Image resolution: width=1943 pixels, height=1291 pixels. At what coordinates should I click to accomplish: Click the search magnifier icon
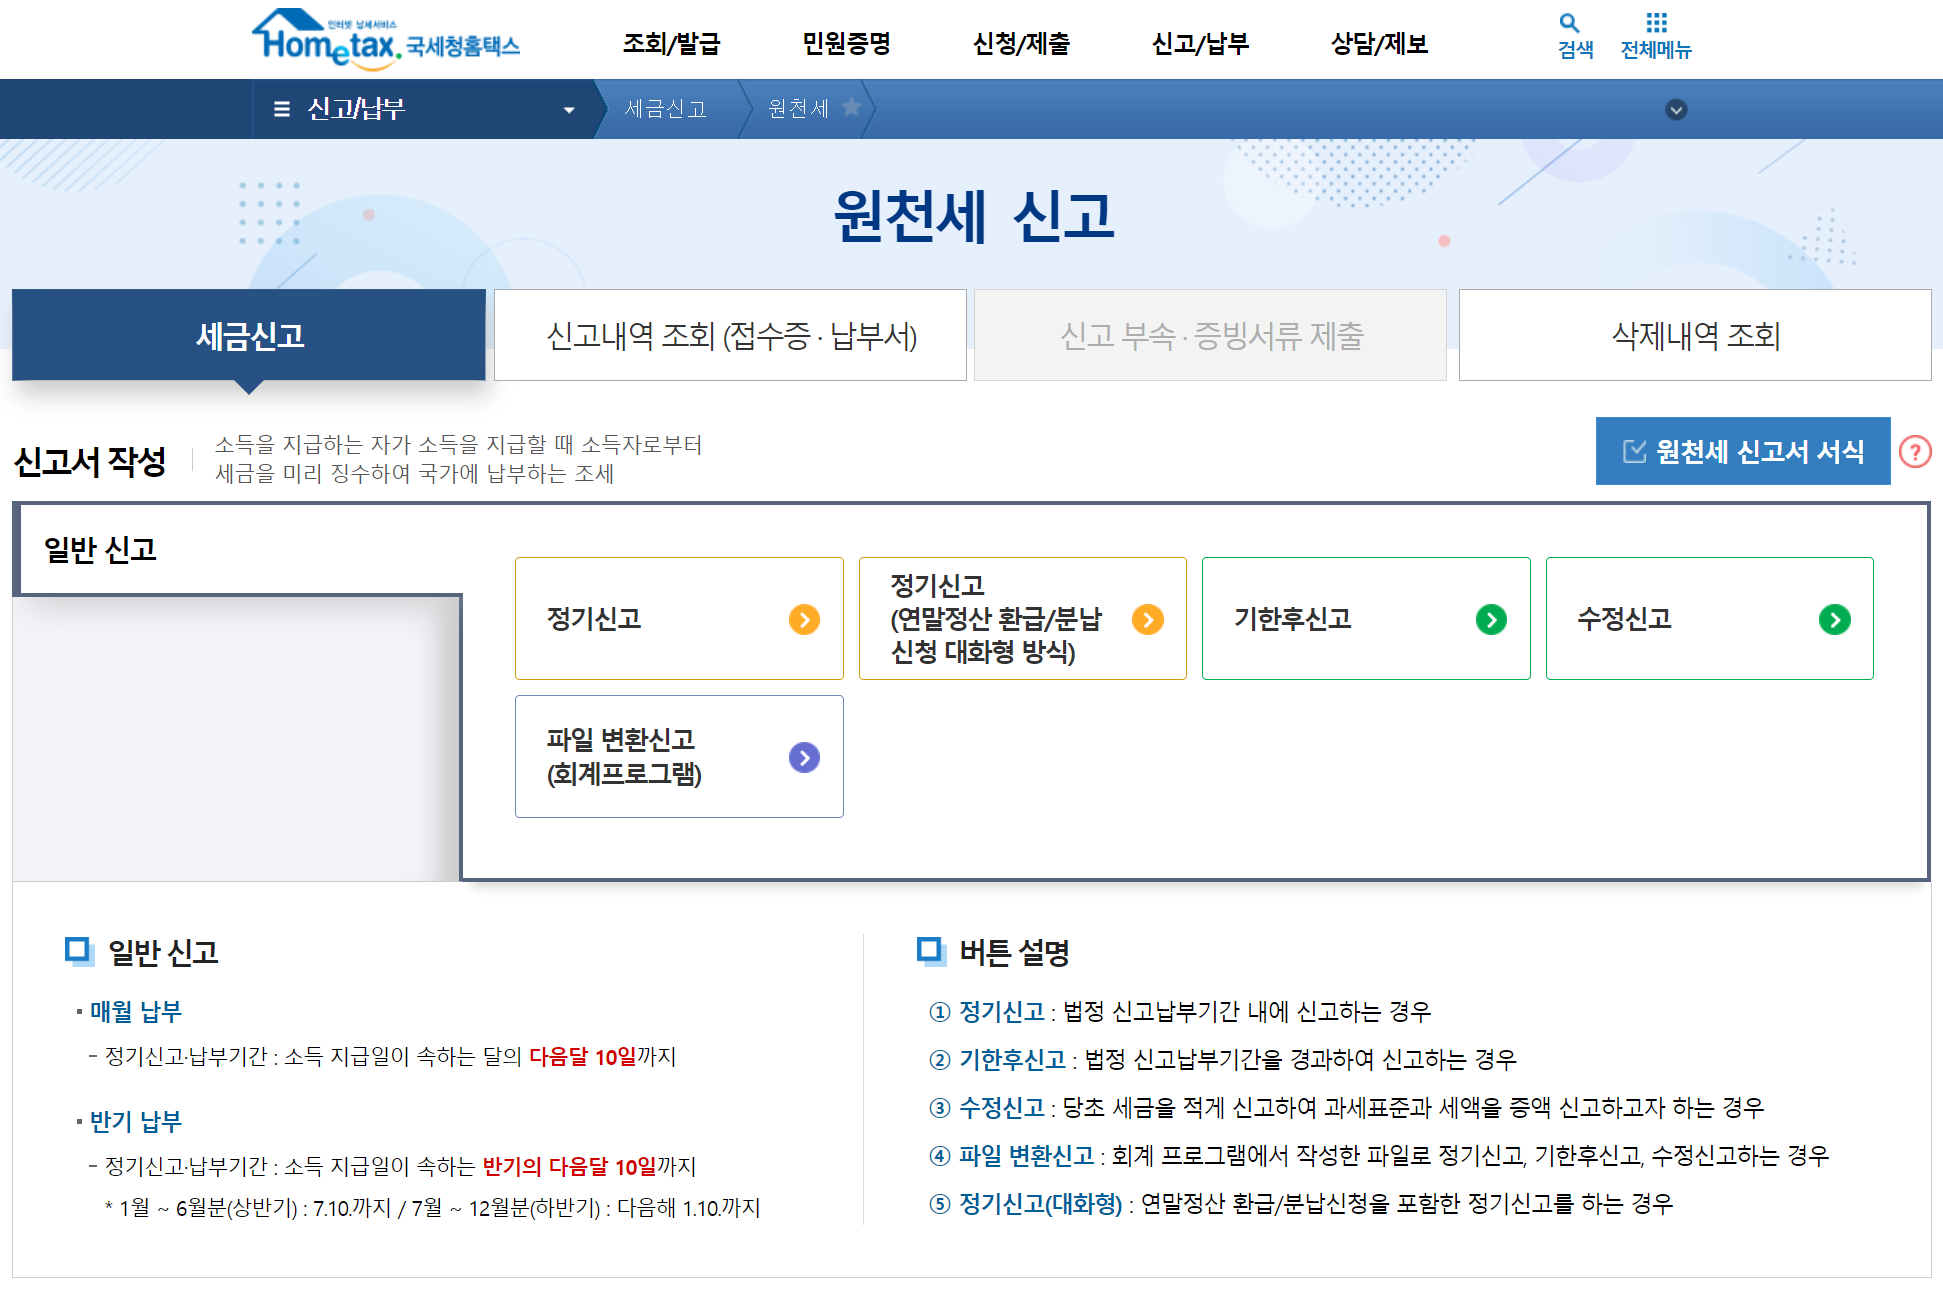point(1569,23)
